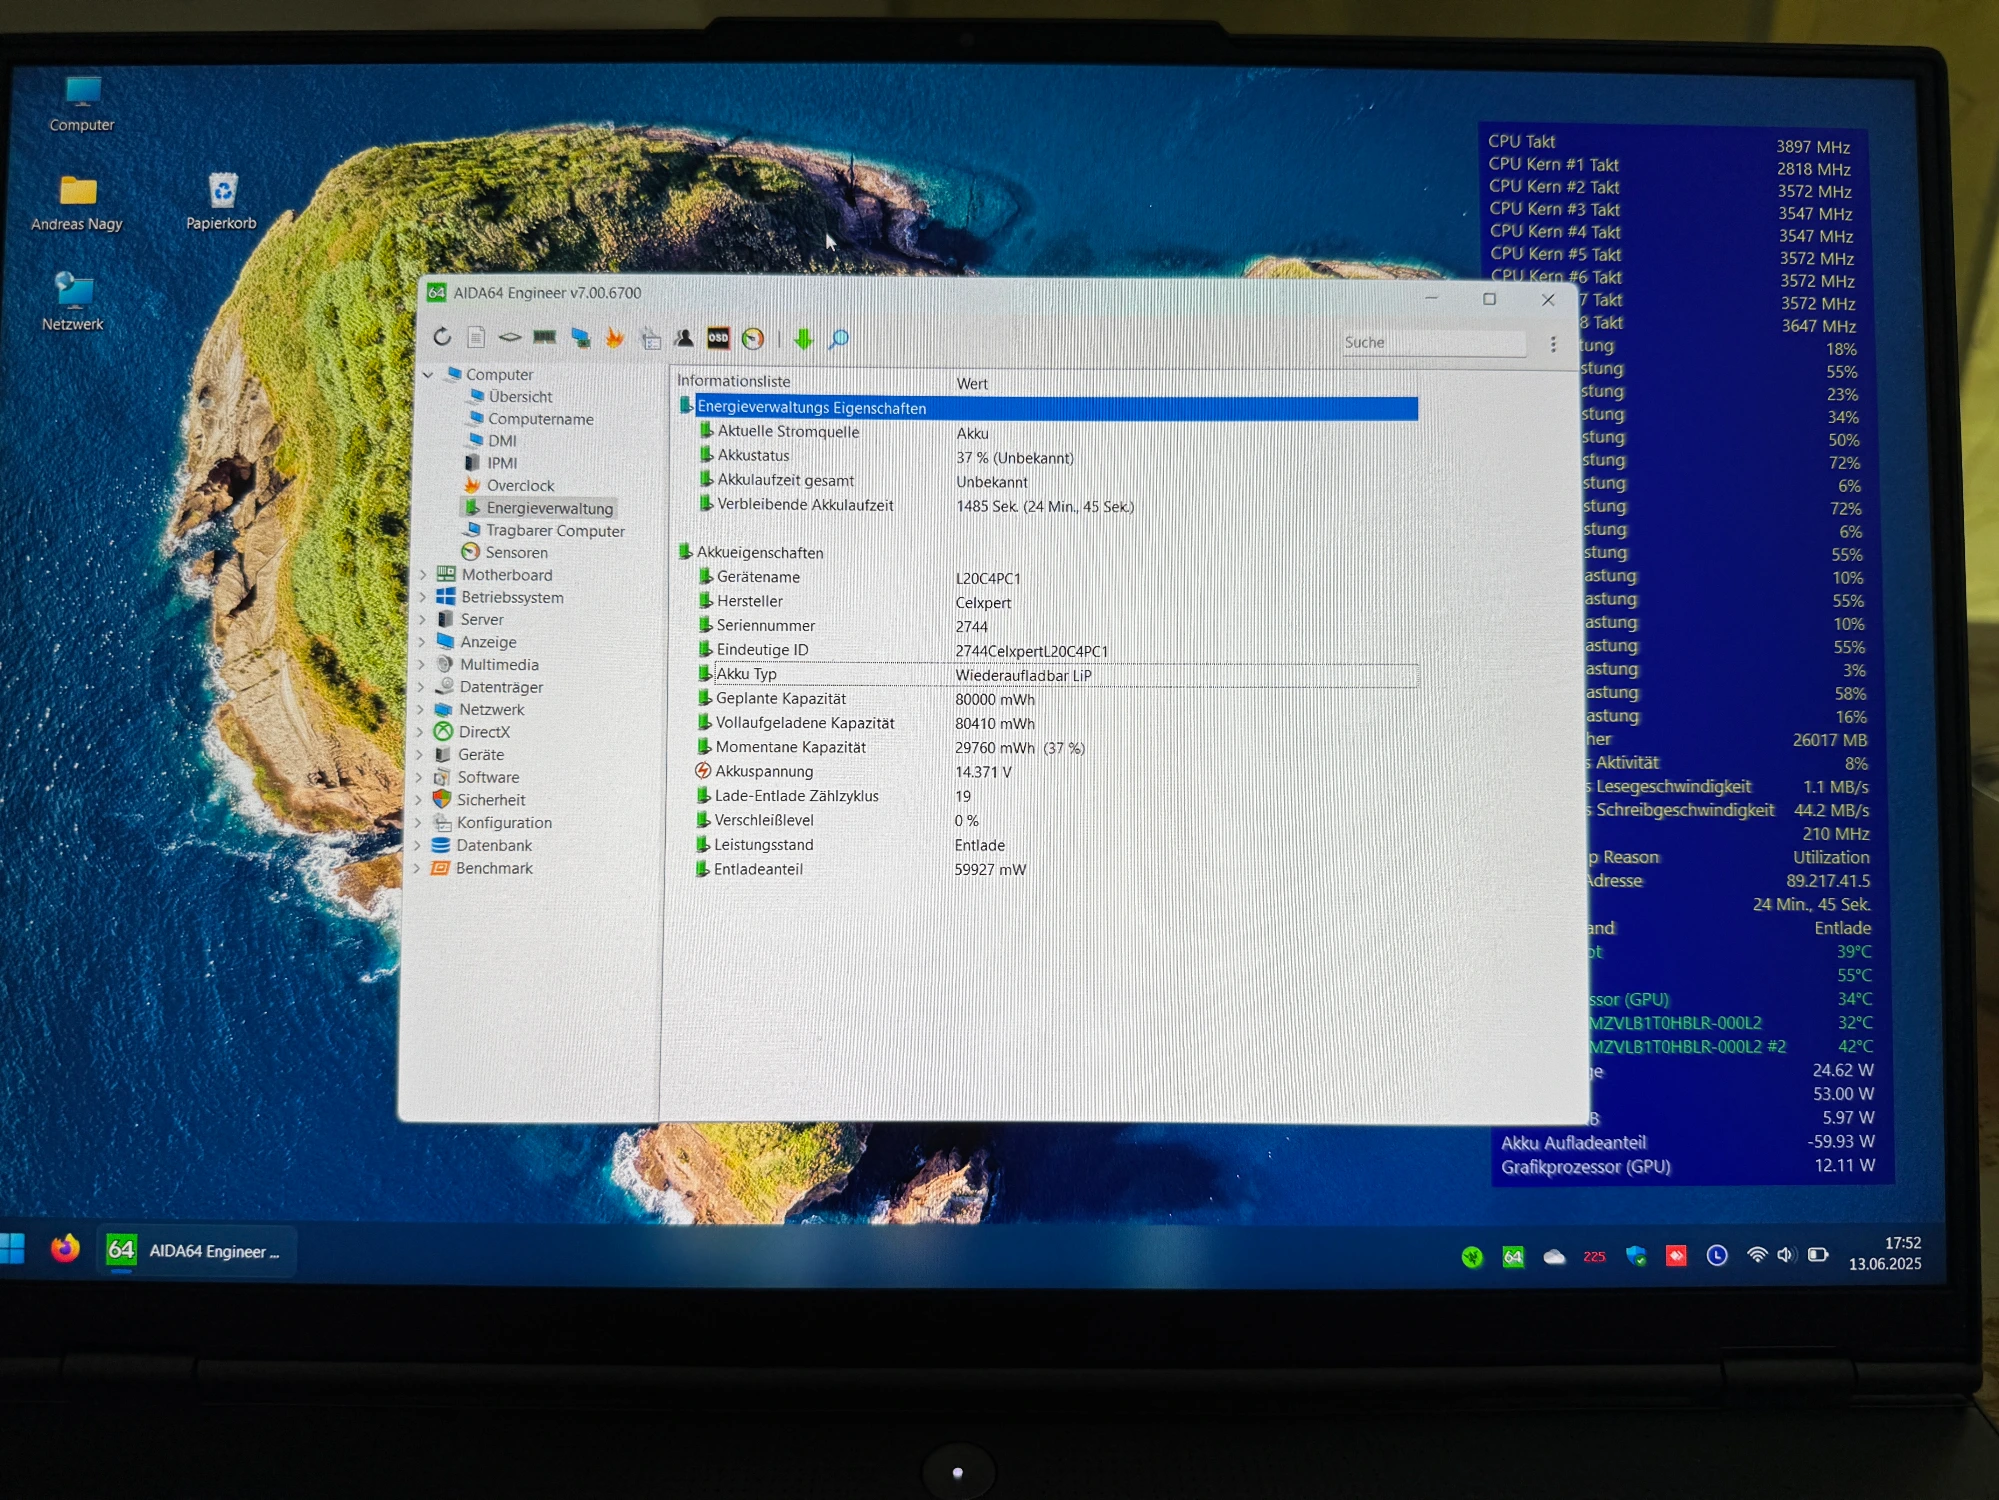This screenshot has height=1500, width=1999.
Task: Open the Papierkorb desktop icon
Action: (222, 192)
